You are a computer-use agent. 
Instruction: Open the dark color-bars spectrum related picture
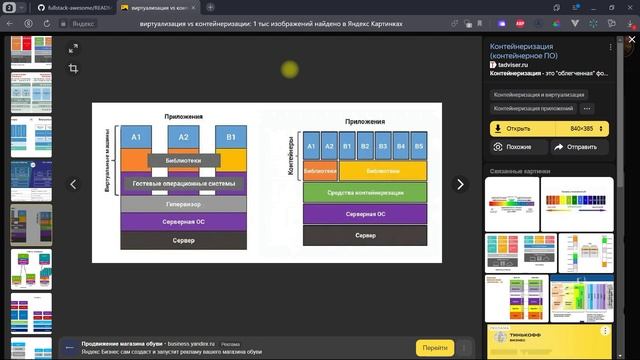pyautogui.click(x=577, y=204)
